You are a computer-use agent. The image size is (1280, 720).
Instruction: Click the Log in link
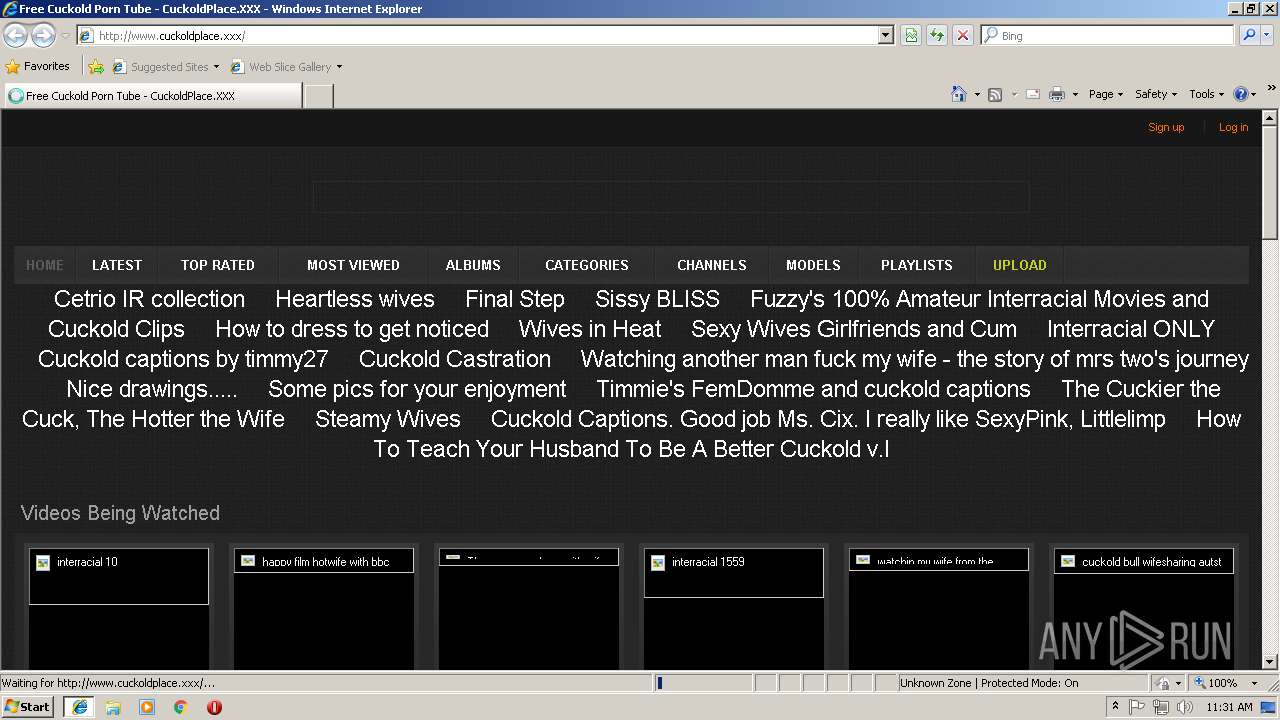pos(1233,127)
